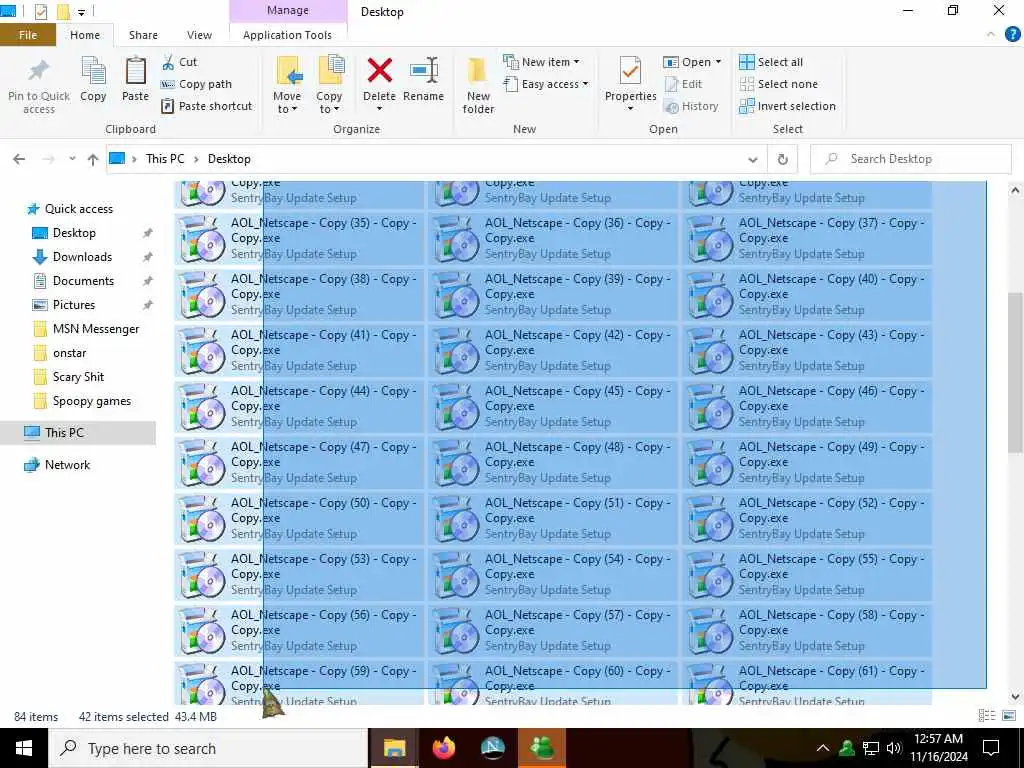Show hidden system tray icons chevron
The width and height of the screenshot is (1024, 768).
pyautogui.click(x=822, y=748)
